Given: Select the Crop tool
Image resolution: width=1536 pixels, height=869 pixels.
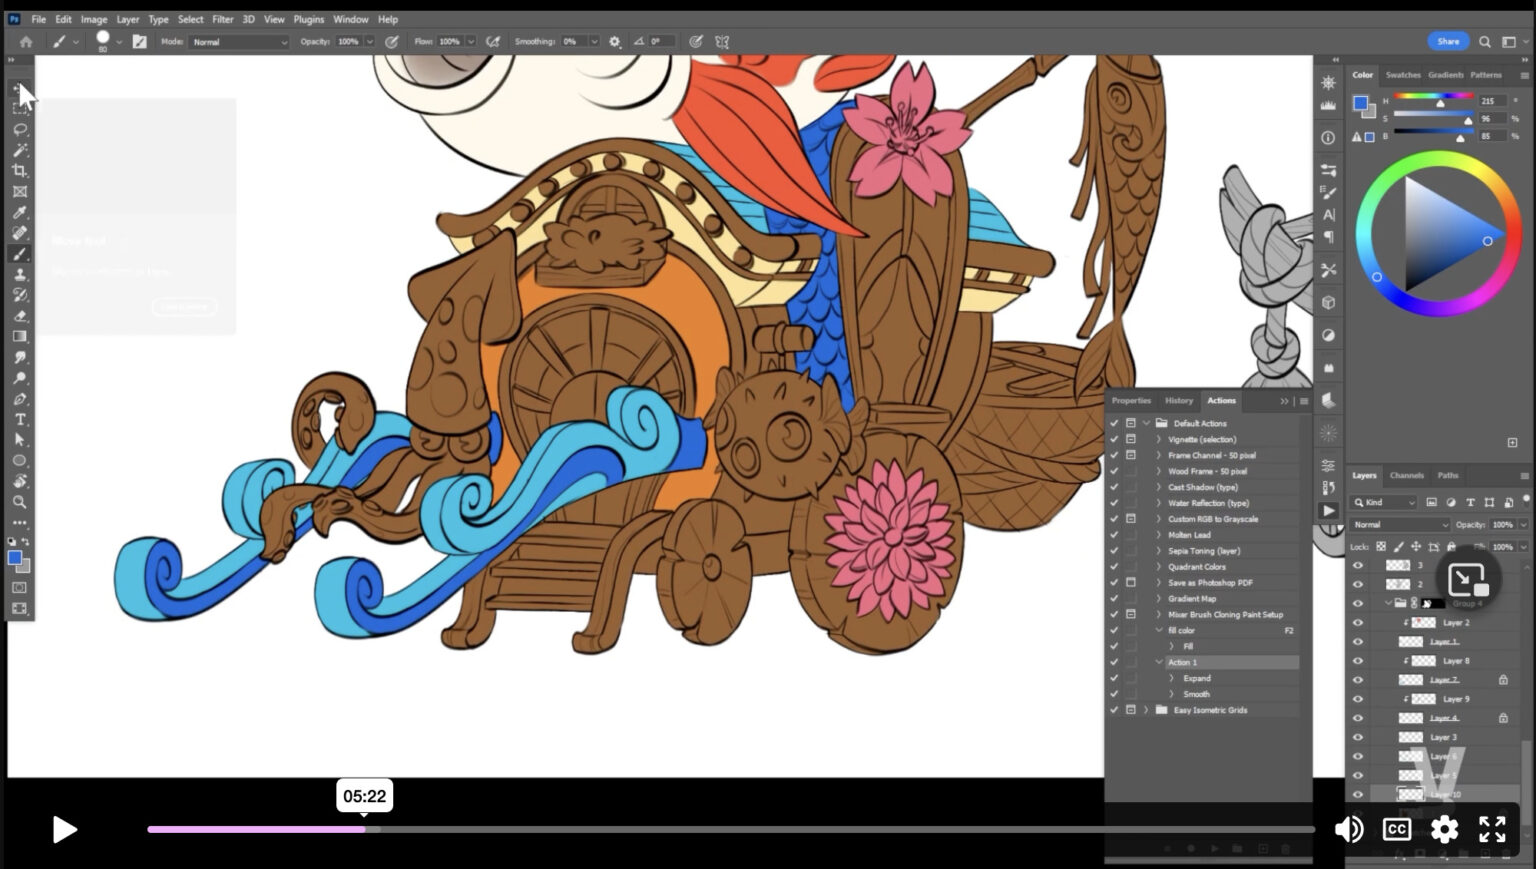Looking at the screenshot, I should (20, 171).
